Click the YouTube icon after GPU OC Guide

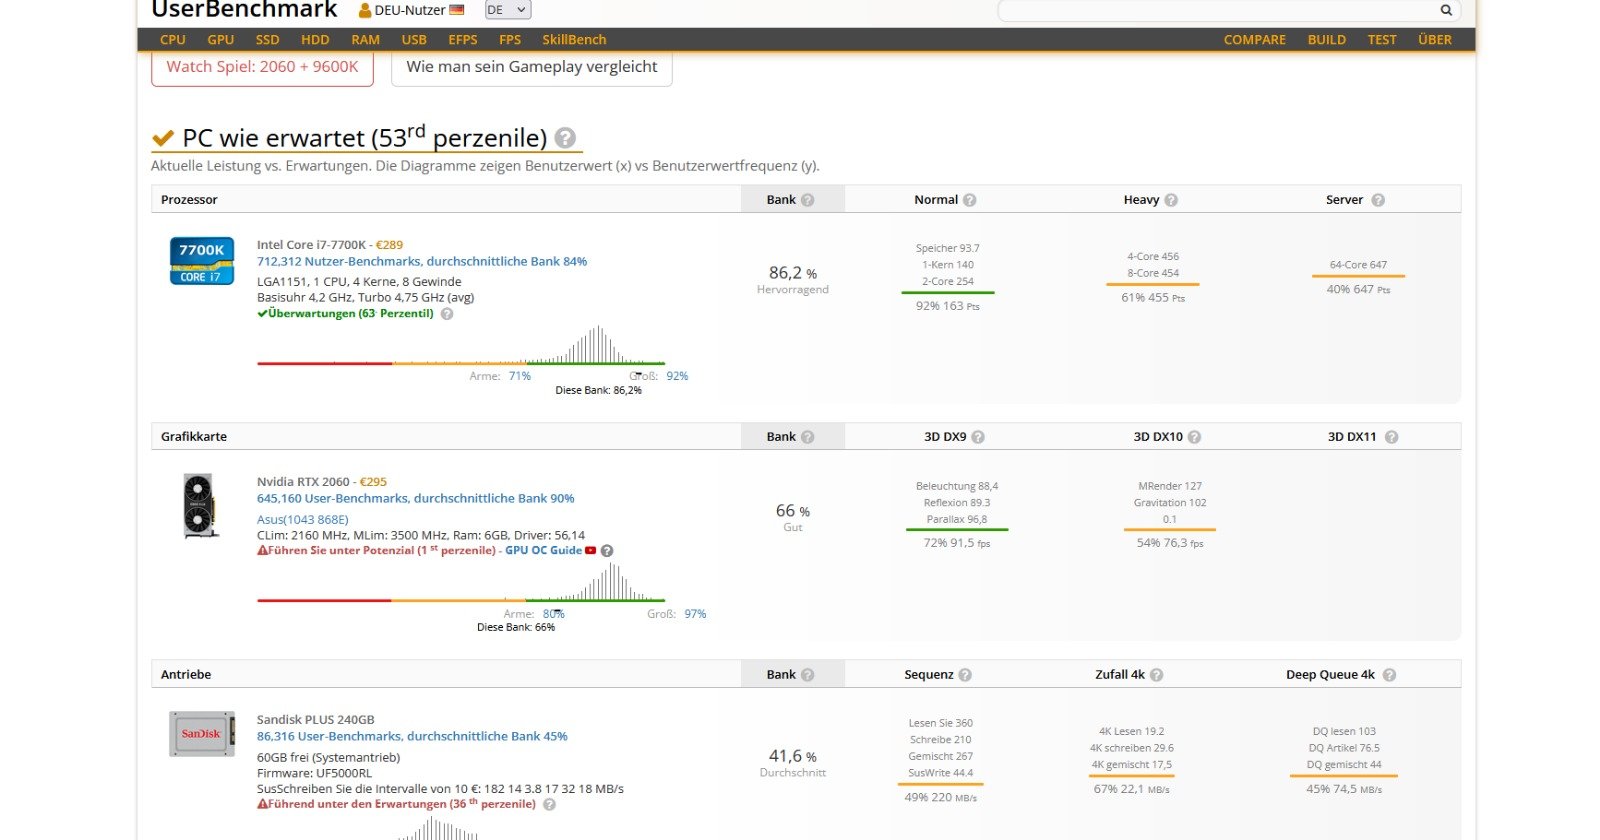(x=591, y=551)
